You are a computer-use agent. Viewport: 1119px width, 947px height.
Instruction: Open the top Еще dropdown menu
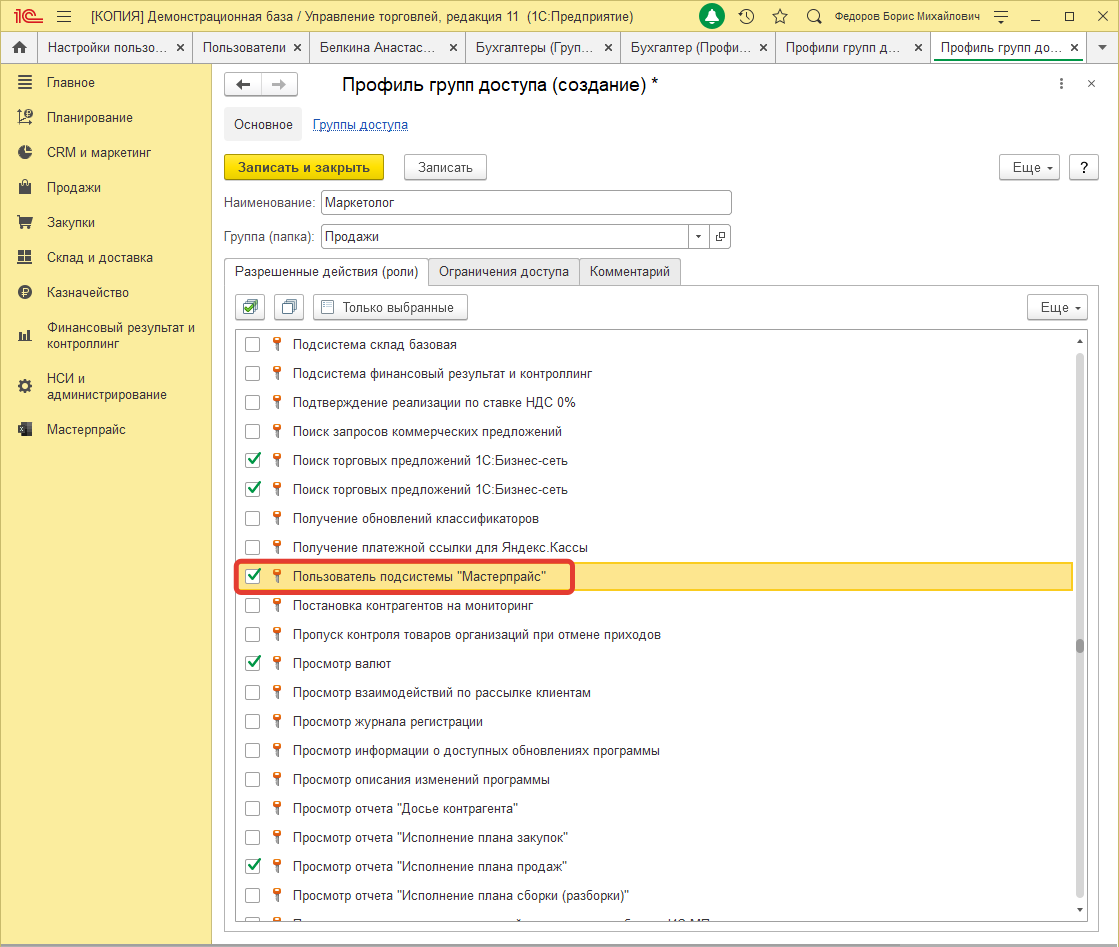click(x=1029, y=168)
